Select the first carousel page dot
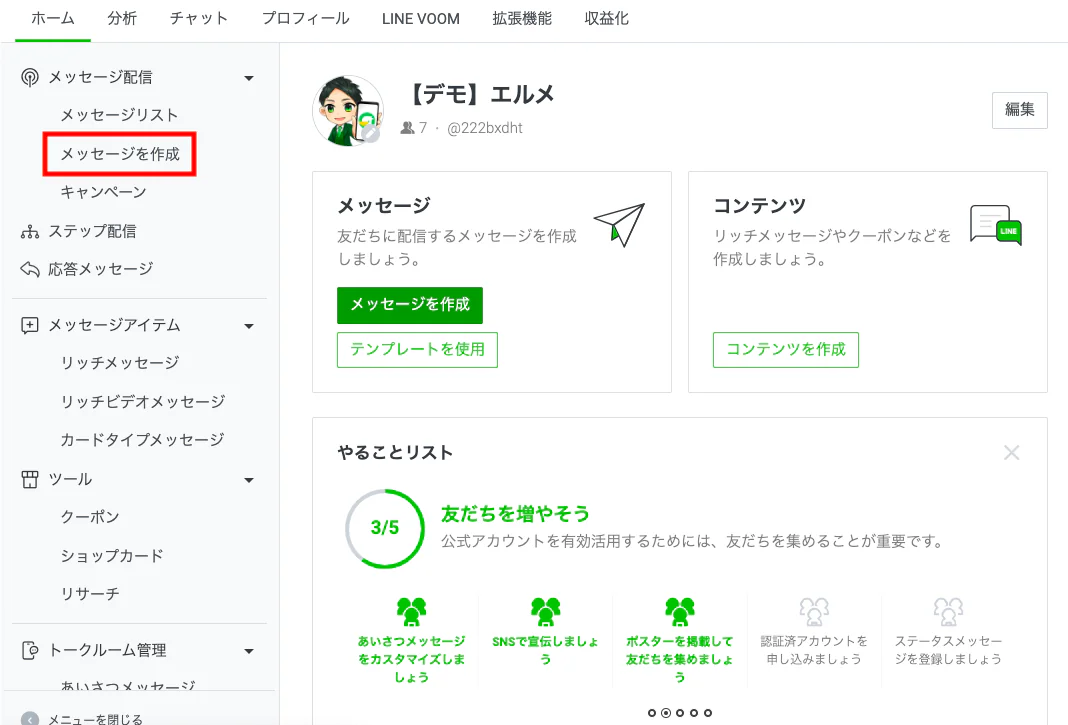This screenshot has height=725, width=1068. [652, 713]
